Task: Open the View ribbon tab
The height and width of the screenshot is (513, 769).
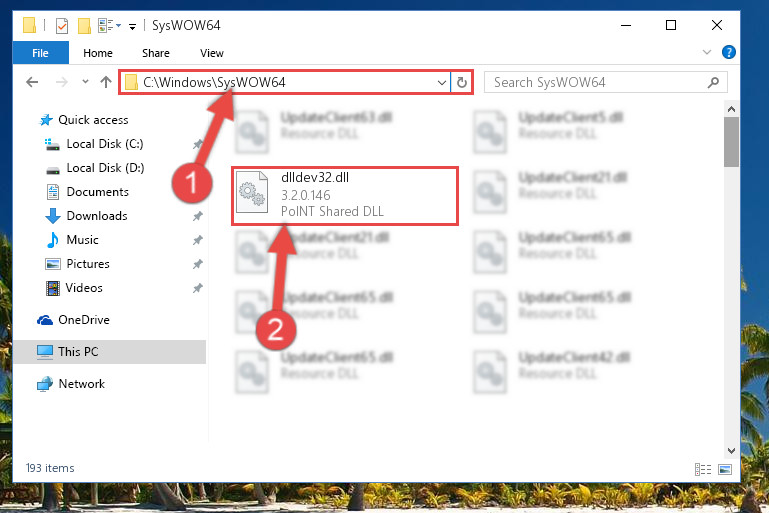Action: (212, 53)
